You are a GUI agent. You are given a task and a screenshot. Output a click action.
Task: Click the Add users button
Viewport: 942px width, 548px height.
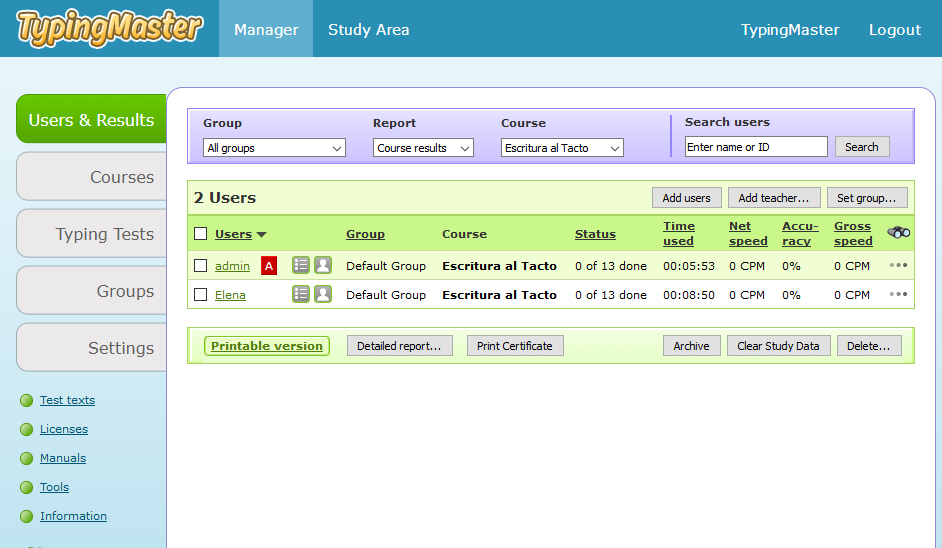[x=687, y=198]
